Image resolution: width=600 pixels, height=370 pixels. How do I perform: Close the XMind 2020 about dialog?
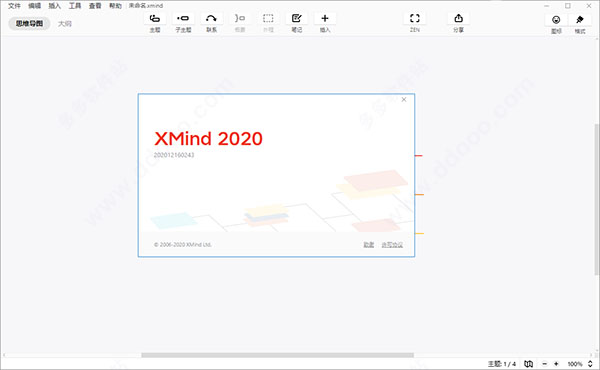tap(404, 99)
